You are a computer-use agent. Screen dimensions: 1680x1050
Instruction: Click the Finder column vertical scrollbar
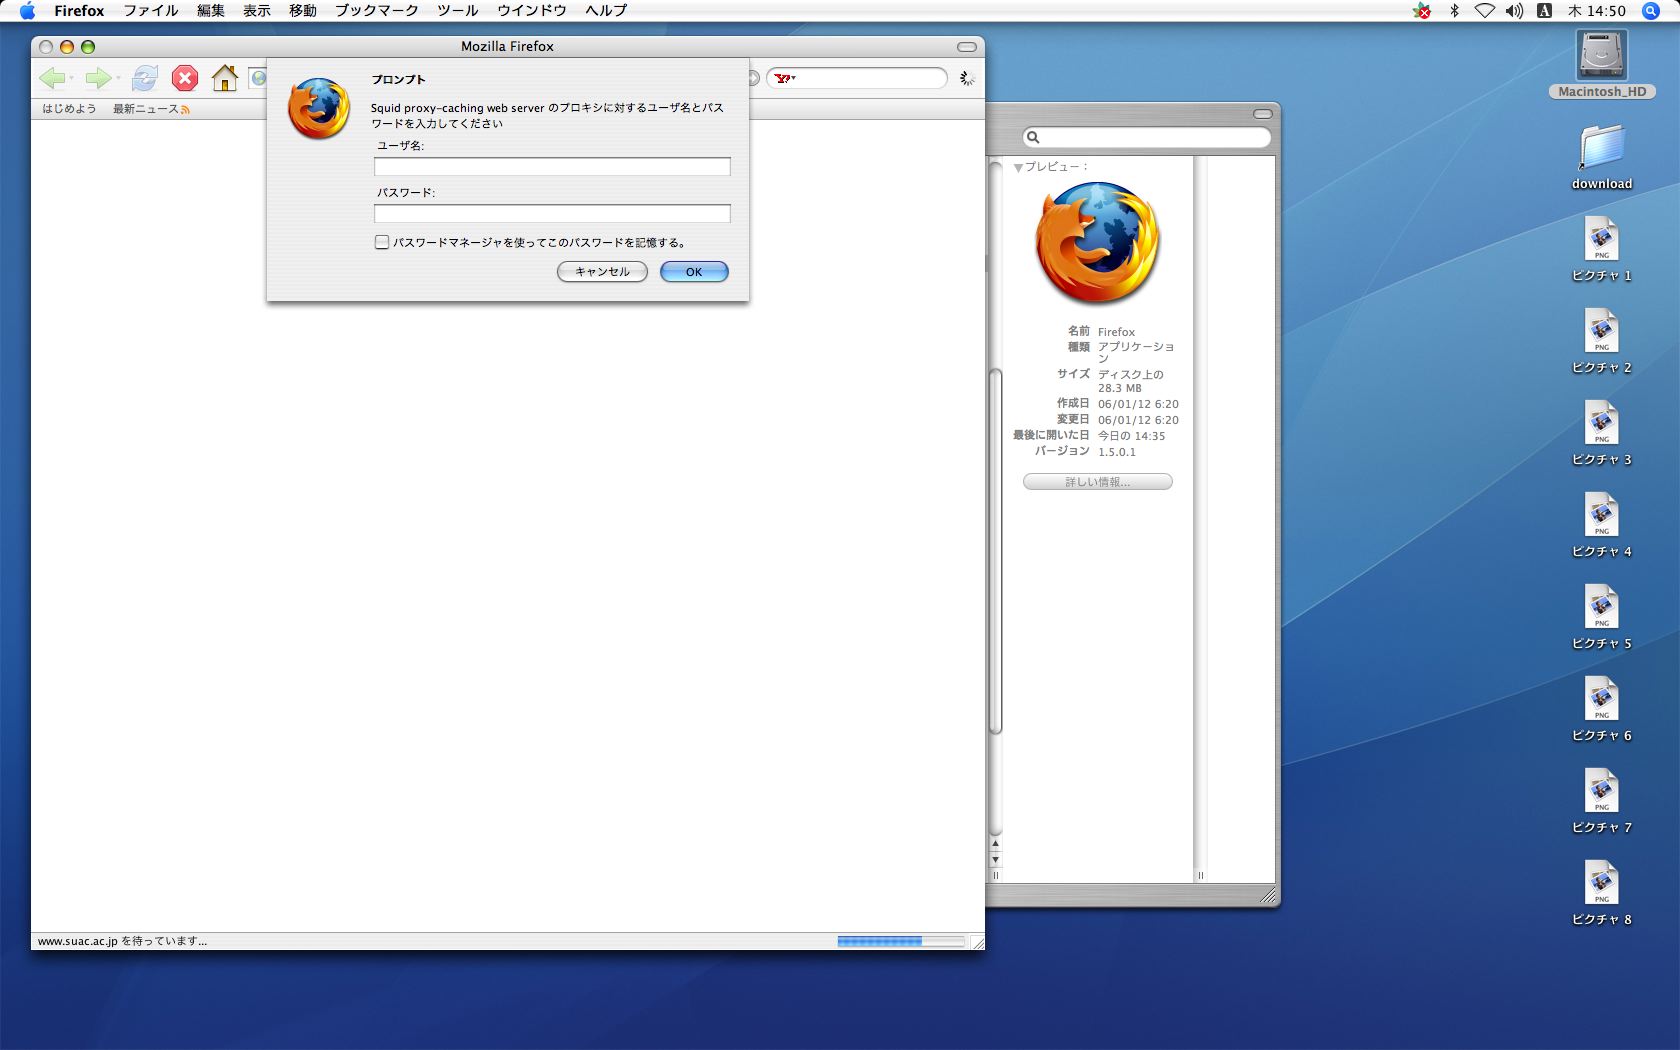pos(995,552)
